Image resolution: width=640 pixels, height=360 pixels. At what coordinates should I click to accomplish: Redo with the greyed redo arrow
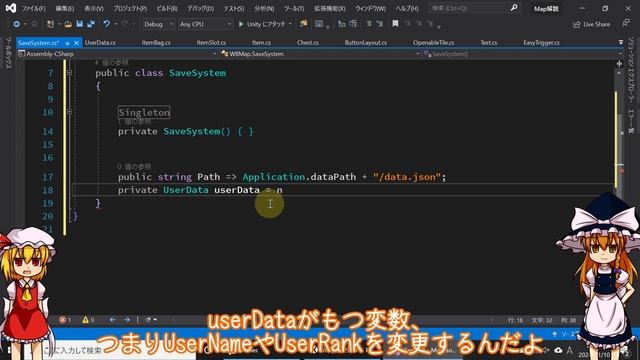(x=125, y=24)
